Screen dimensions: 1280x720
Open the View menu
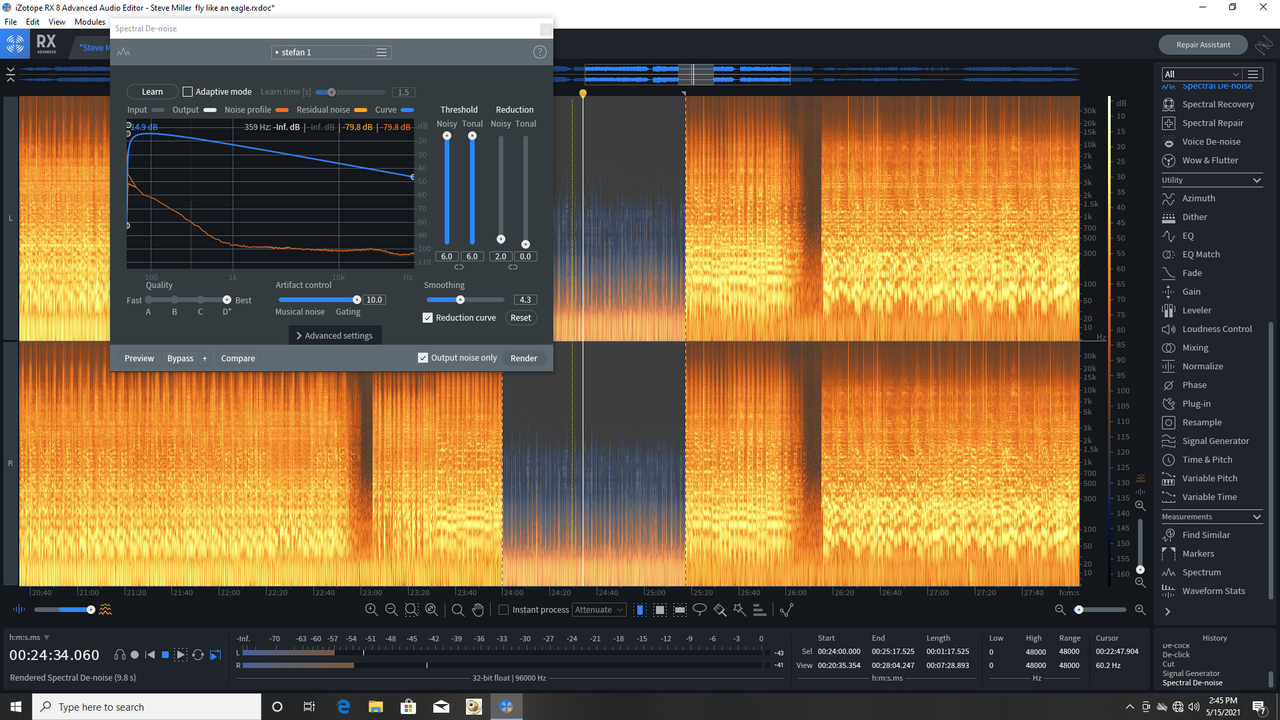(x=57, y=21)
